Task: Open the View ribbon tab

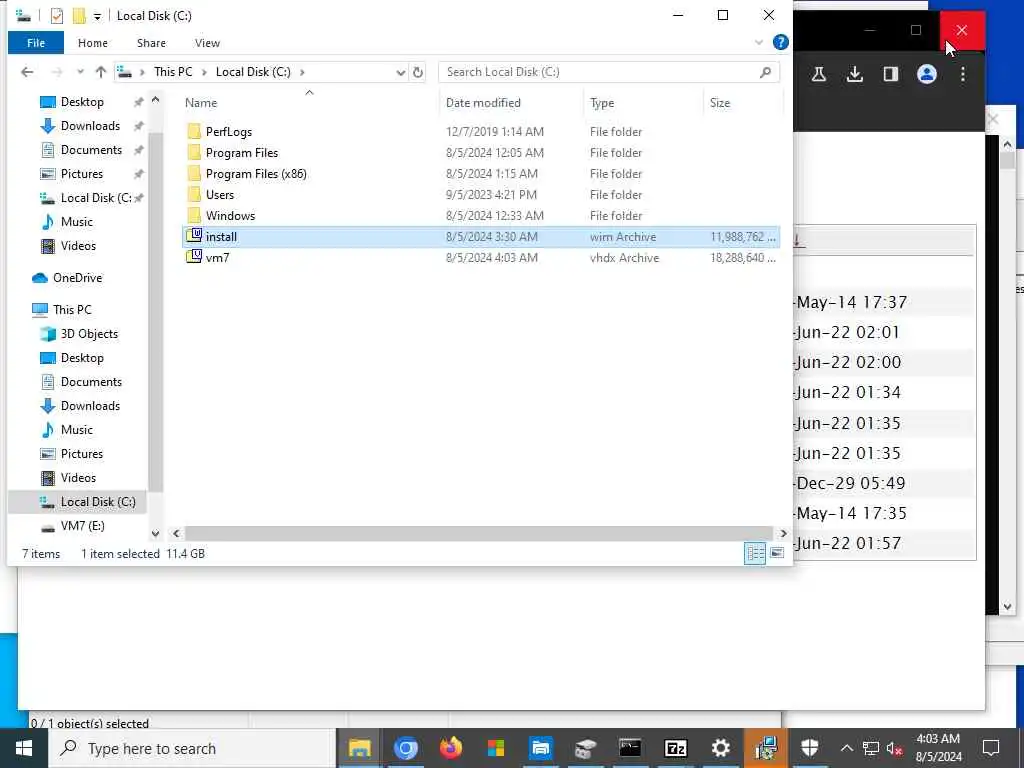Action: click(x=207, y=43)
